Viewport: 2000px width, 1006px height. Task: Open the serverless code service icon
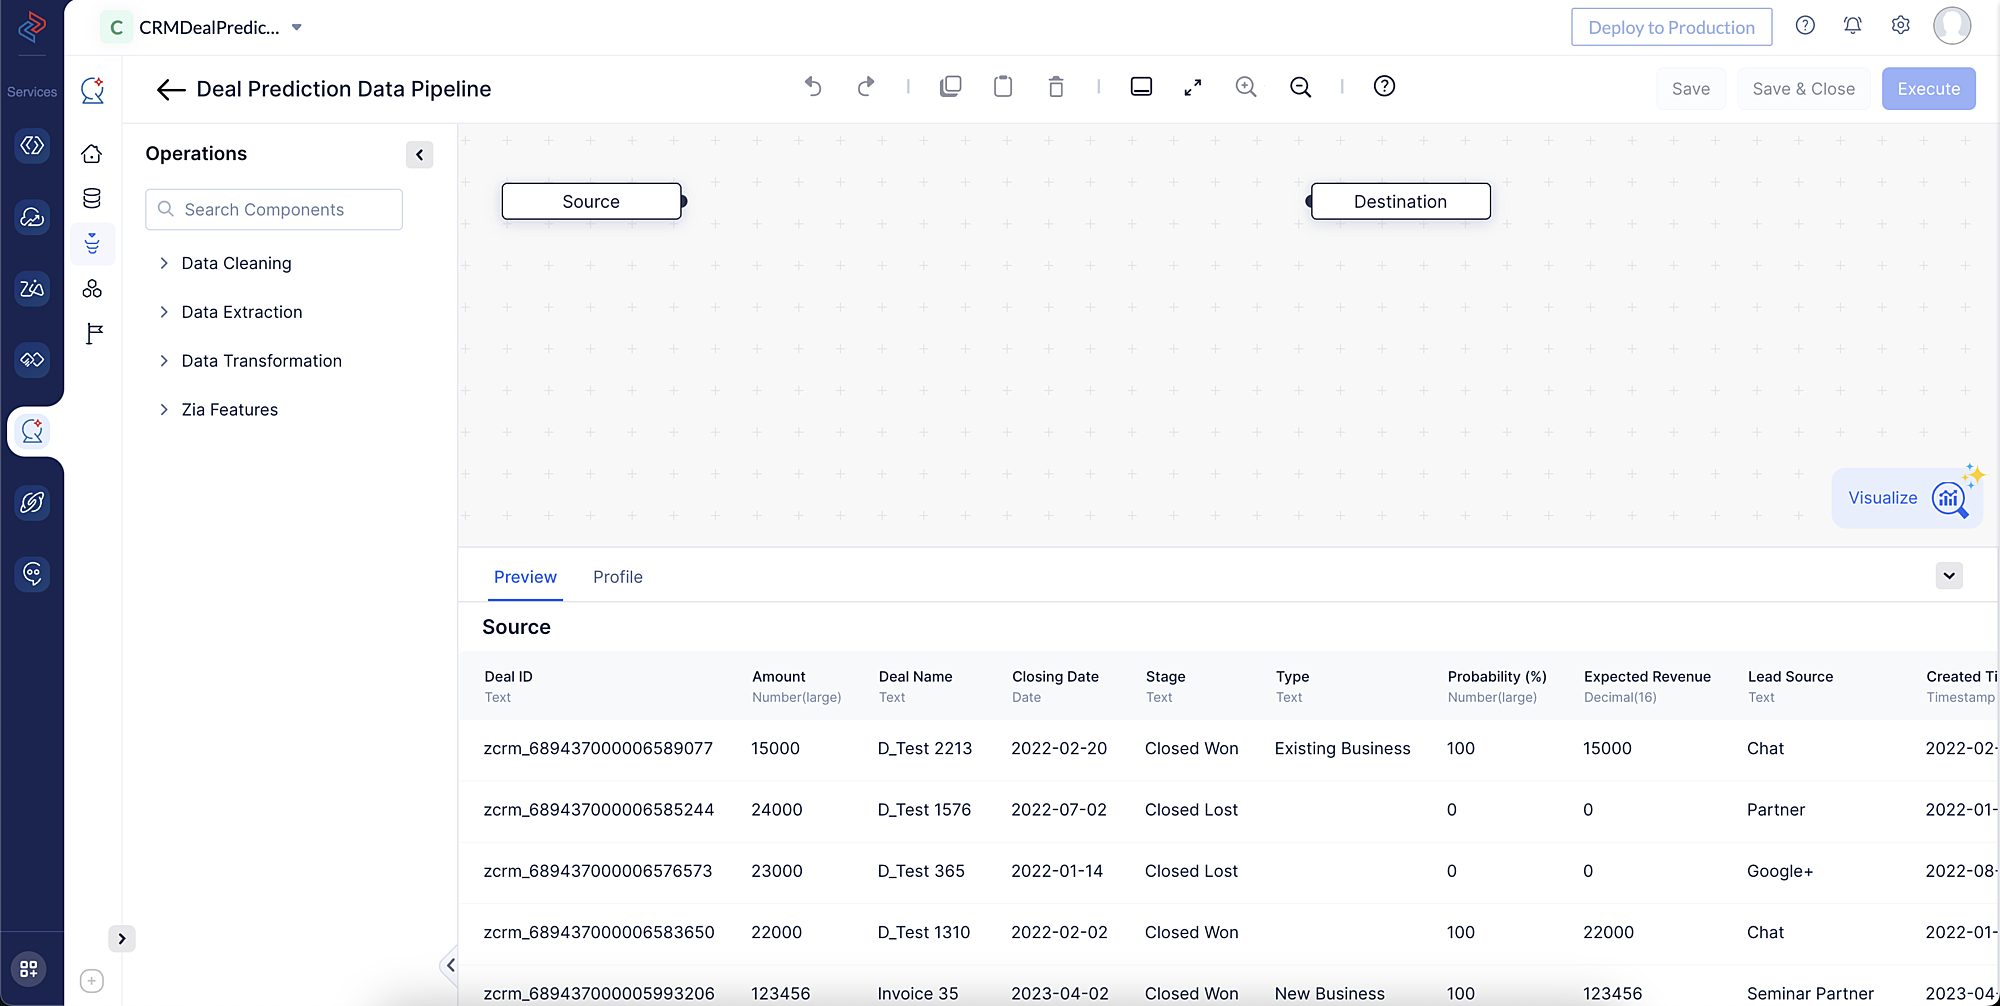[32, 146]
